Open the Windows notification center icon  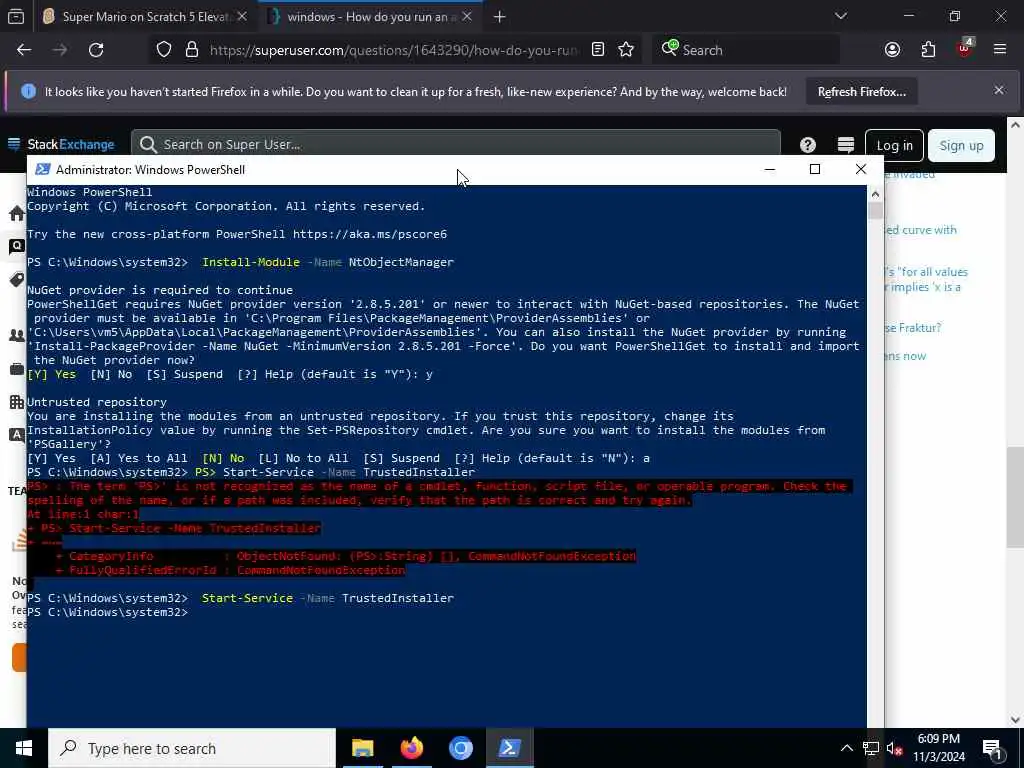[992, 748]
